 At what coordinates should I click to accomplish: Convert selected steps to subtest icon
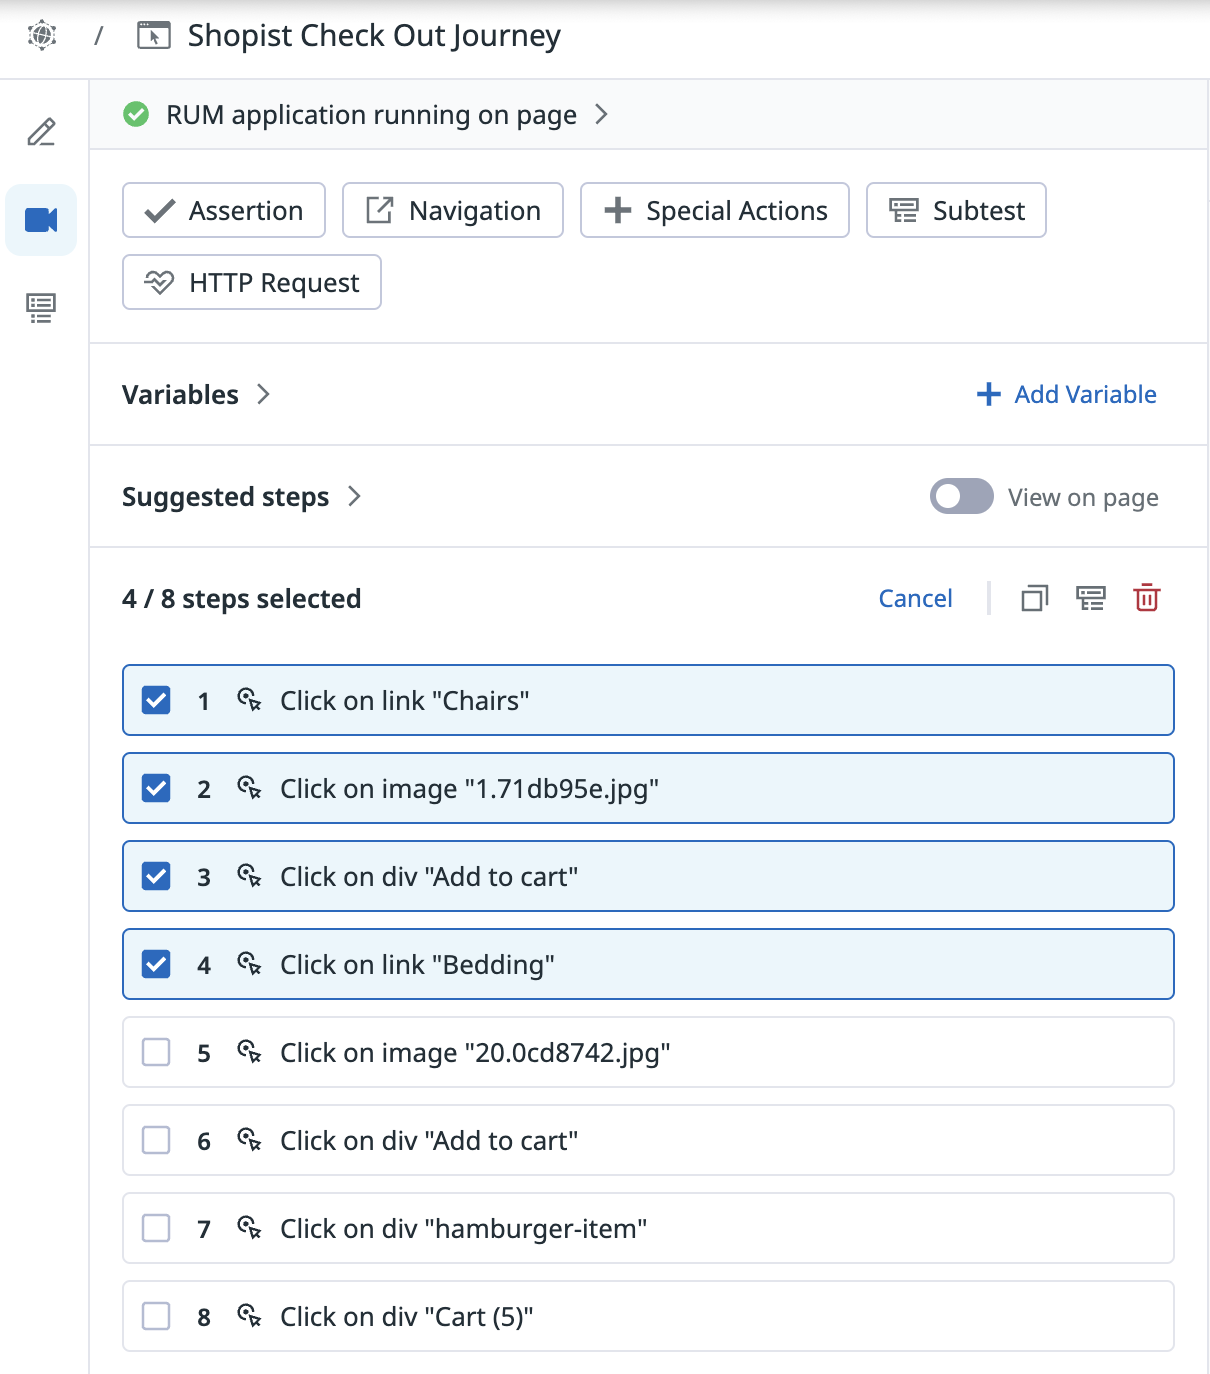tap(1091, 598)
